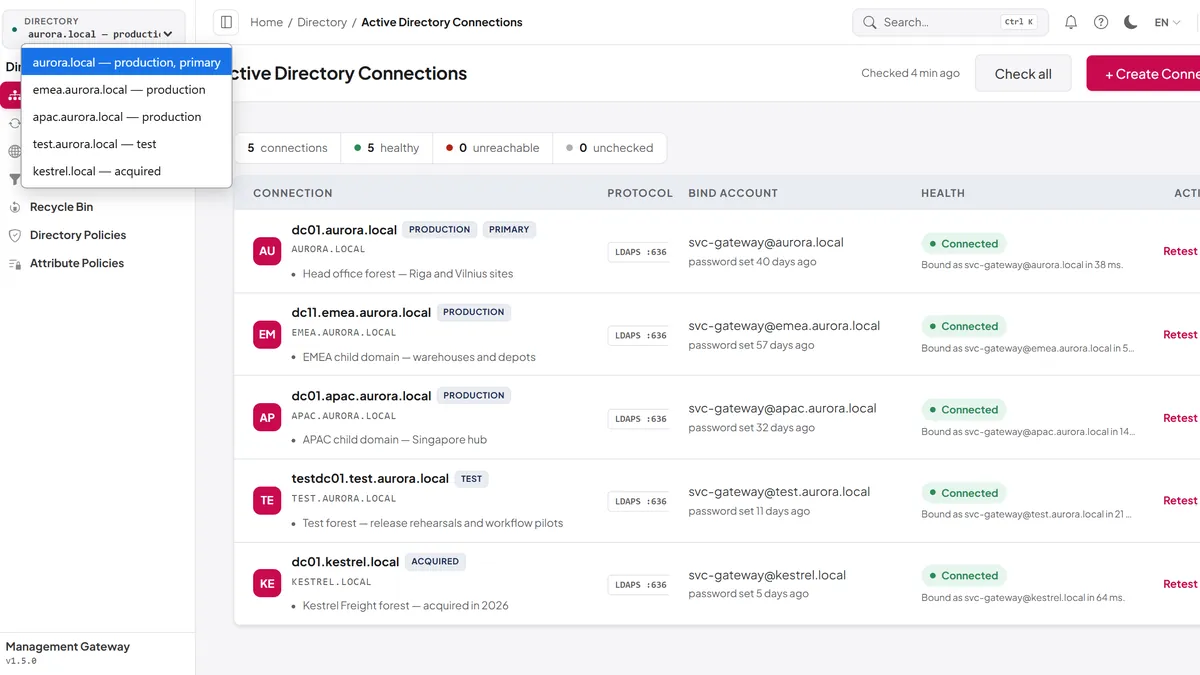Switch to dark mode with moon icon
The image size is (1200, 675).
1131,22
